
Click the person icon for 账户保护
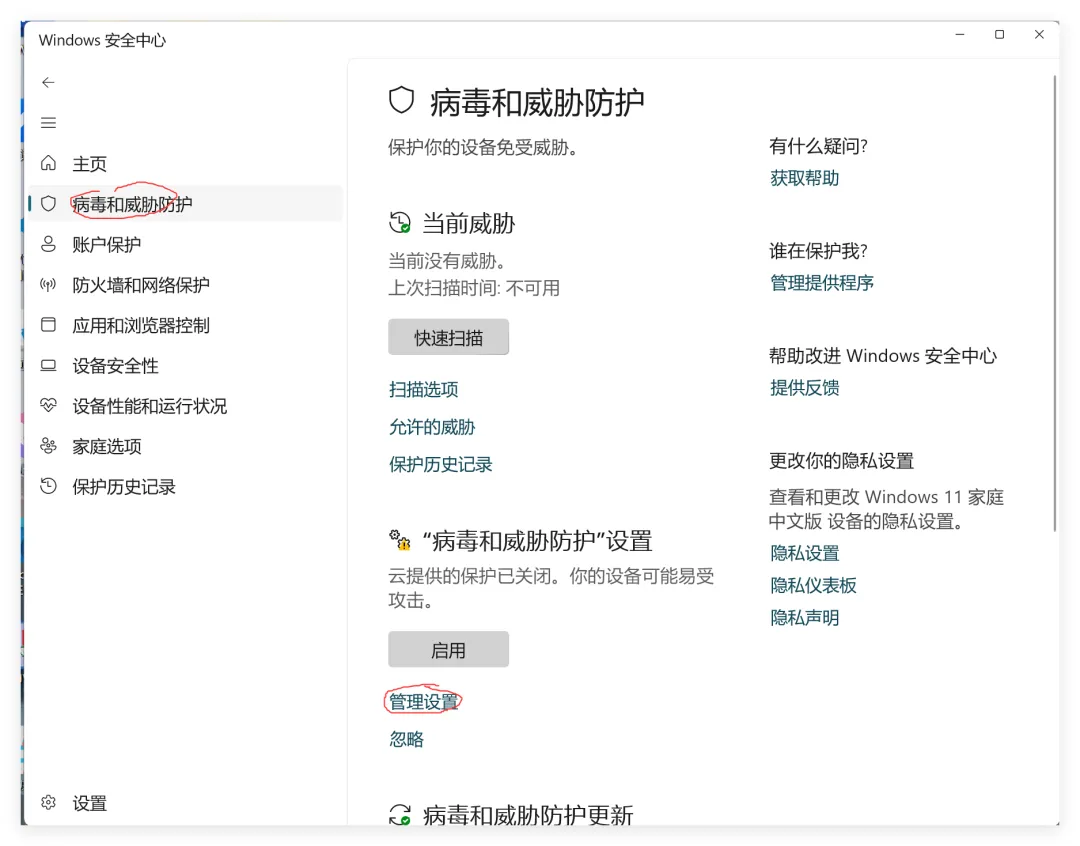[x=48, y=244]
